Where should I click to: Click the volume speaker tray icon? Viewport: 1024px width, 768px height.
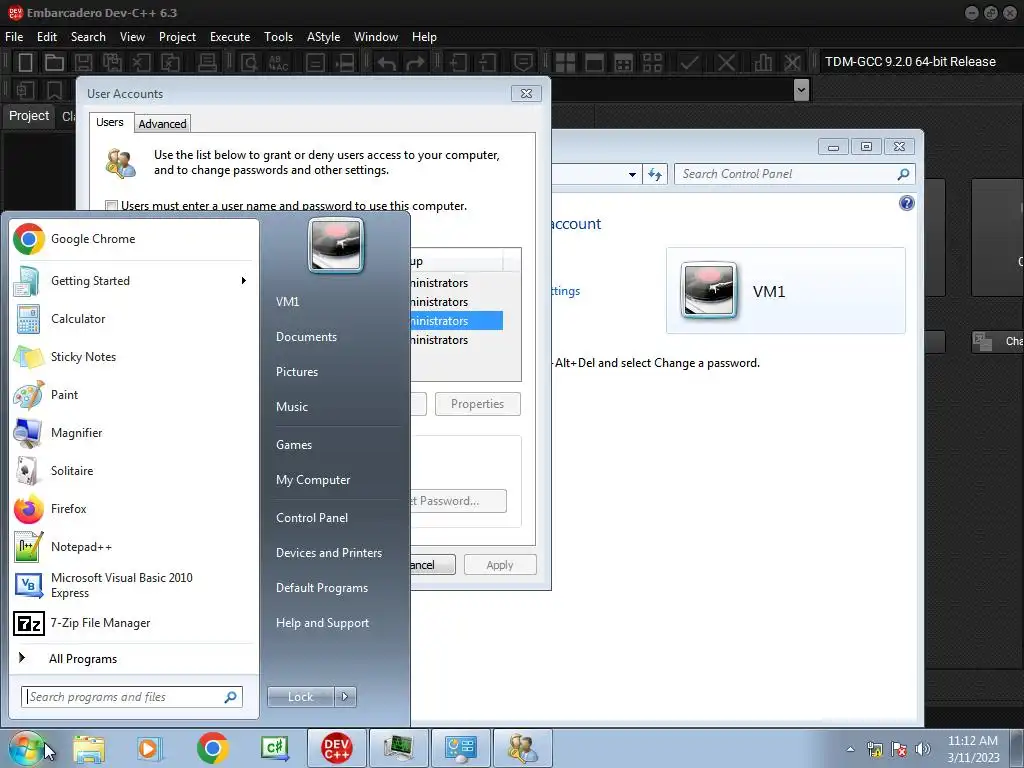click(x=922, y=749)
